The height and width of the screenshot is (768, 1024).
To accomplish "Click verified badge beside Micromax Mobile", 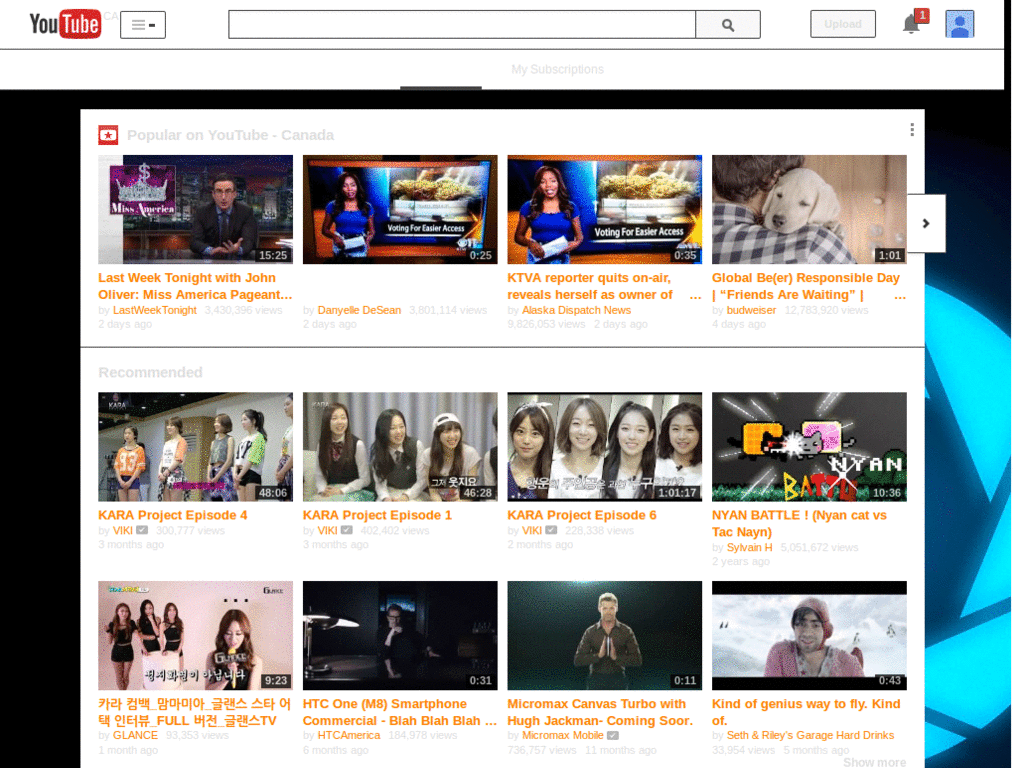I will pos(613,735).
